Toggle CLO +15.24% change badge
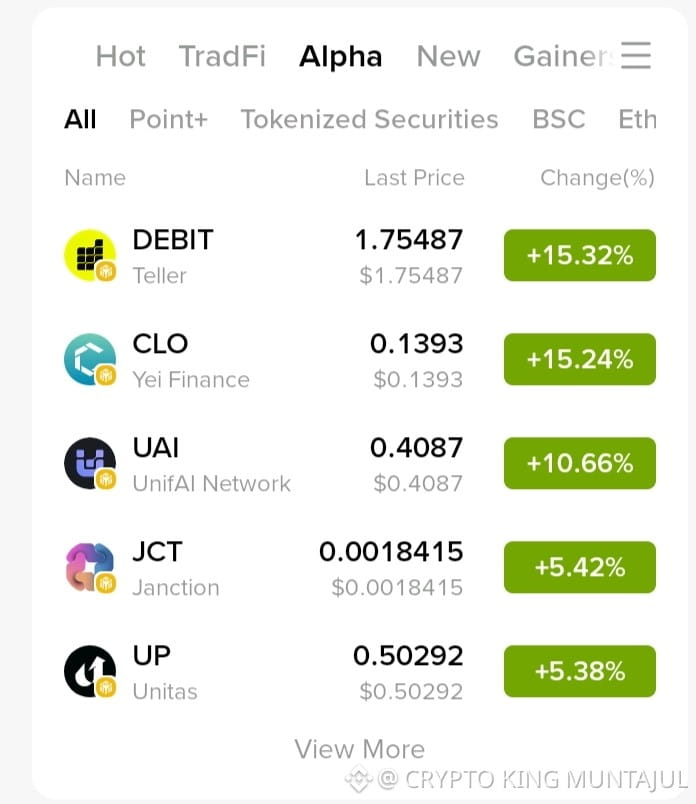696x804 pixels. [580, 359]
